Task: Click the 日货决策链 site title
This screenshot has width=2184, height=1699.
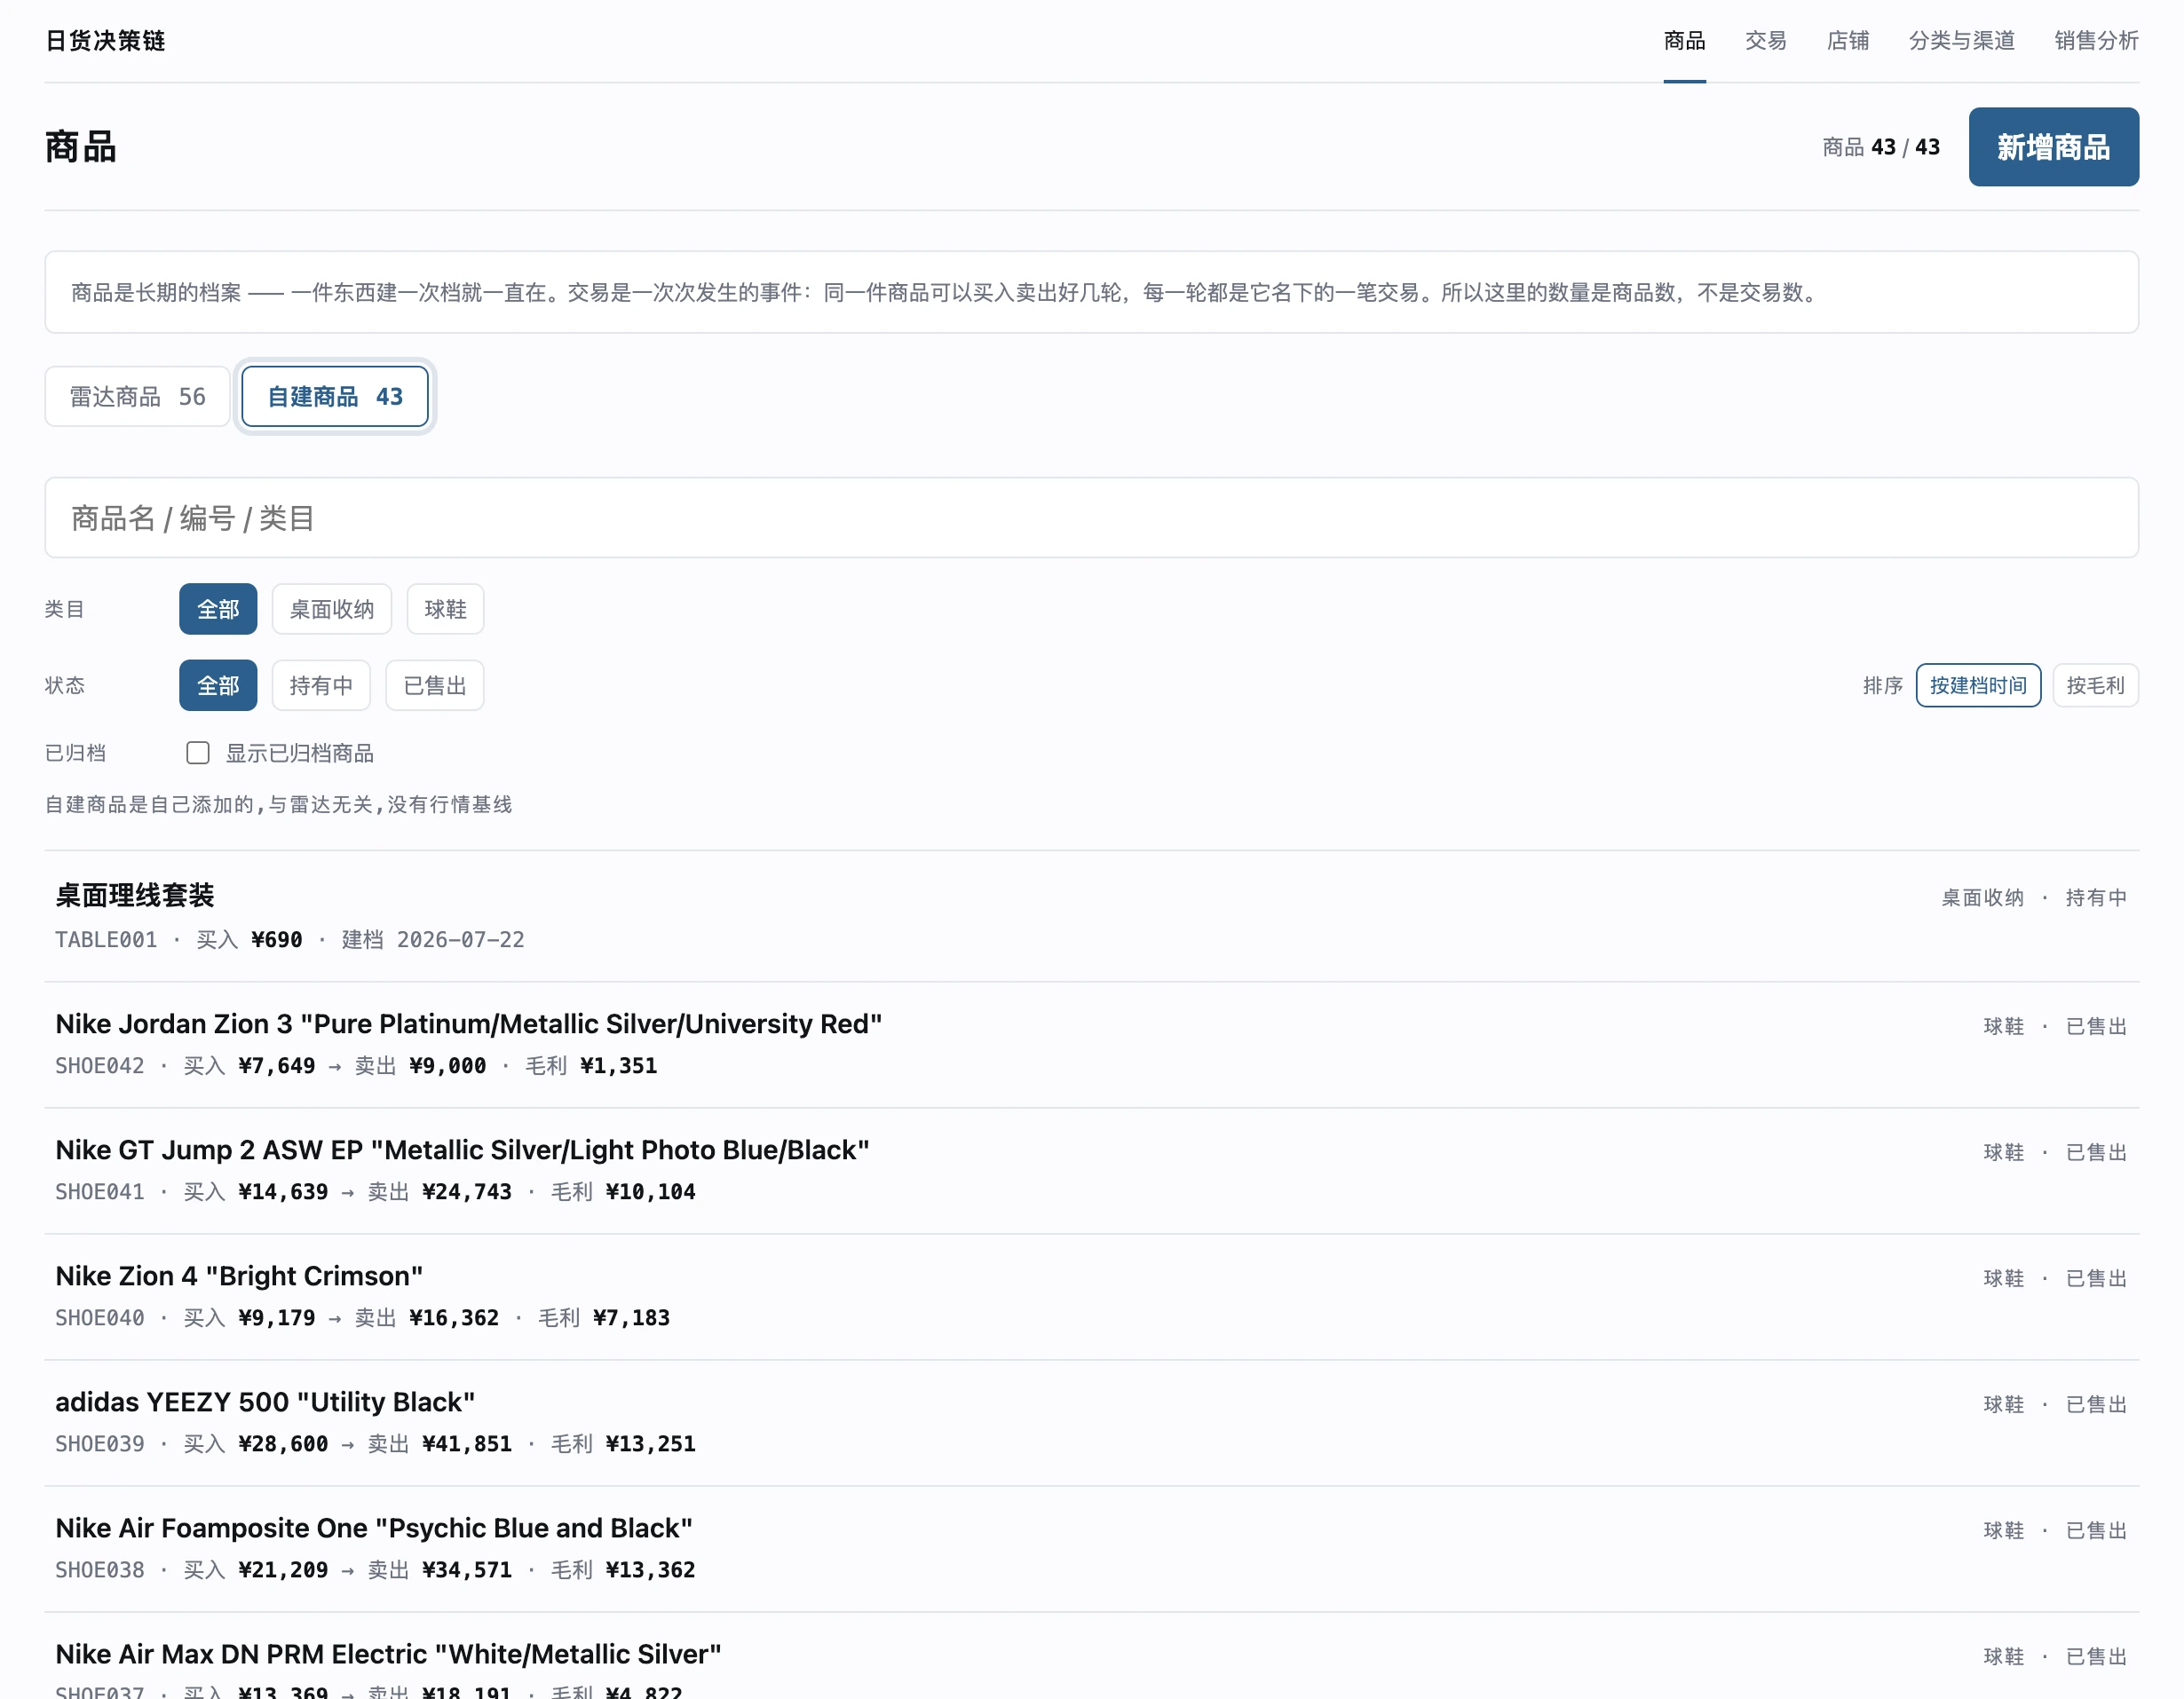Action: click(x=105, y=41)
